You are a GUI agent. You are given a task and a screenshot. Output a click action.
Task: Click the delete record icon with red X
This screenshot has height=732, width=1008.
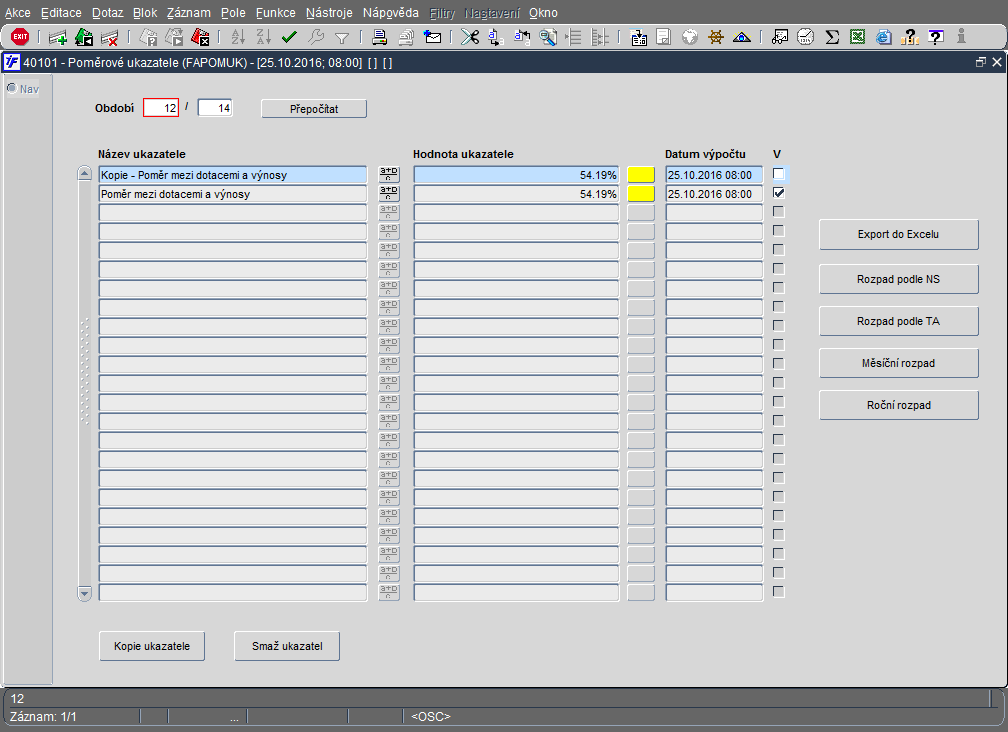(110, 37)
